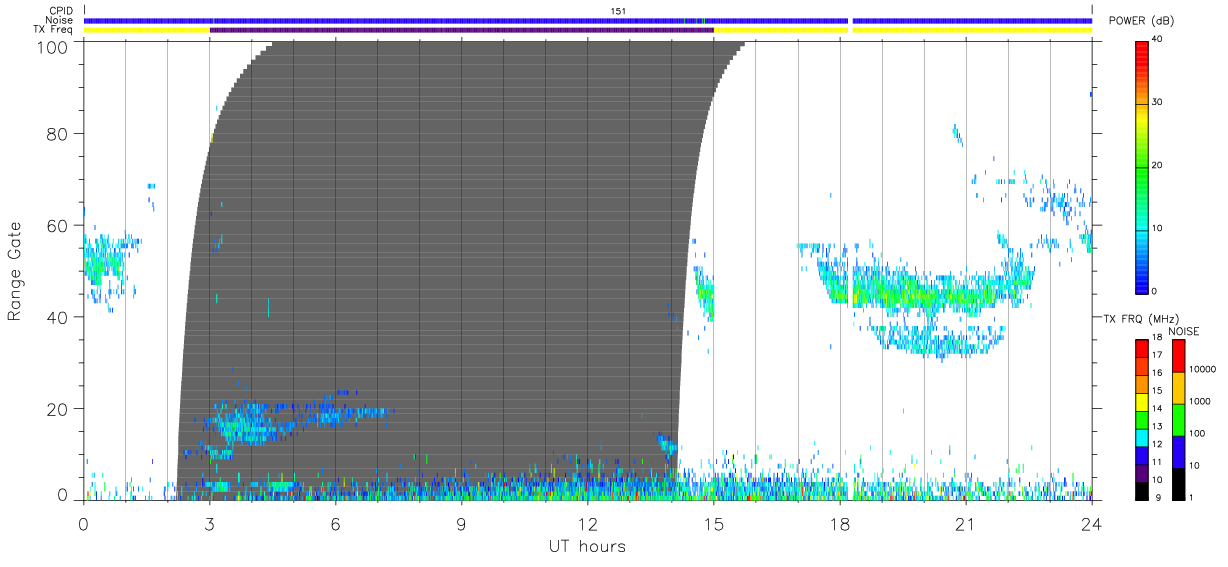This screenshot has height=567, width=1228.
Task: Click the blue 10 swatch in the NOISE legend
Action: coord(1179,452)
